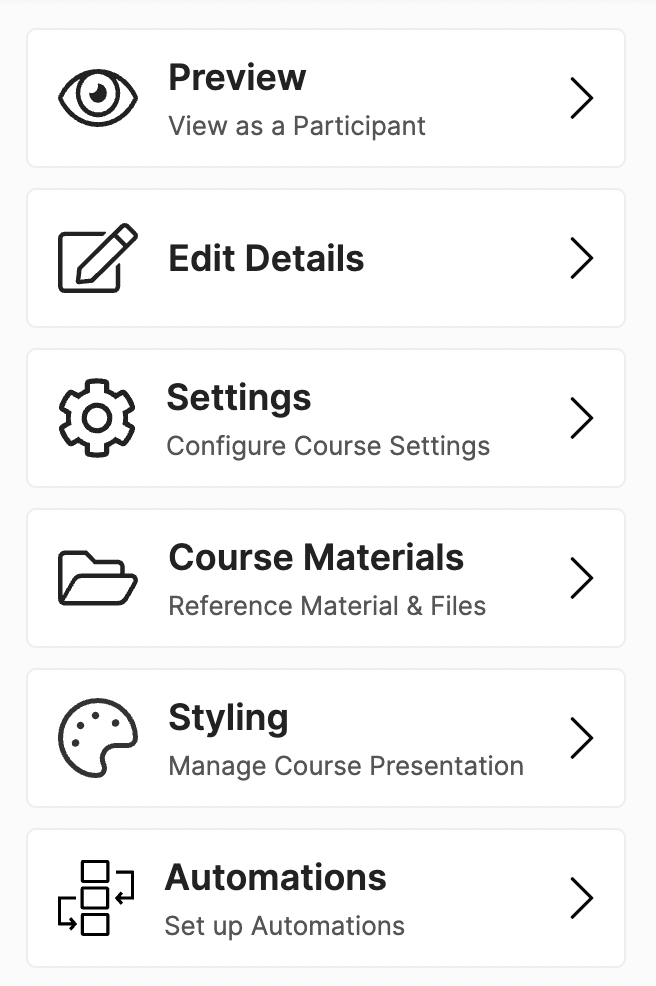Select the Automations workflow icon
Screen dimensions: 656x986
(97, 898)
